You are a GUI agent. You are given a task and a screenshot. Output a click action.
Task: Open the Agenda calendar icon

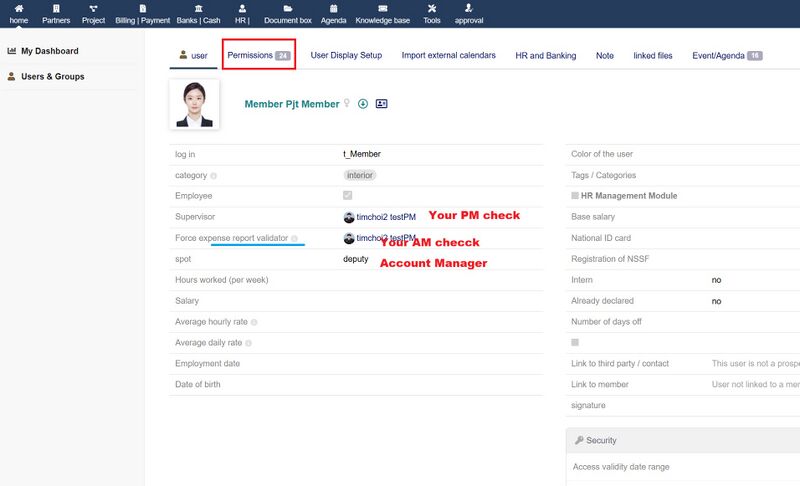pyautogui.click(x=333, y=8)
